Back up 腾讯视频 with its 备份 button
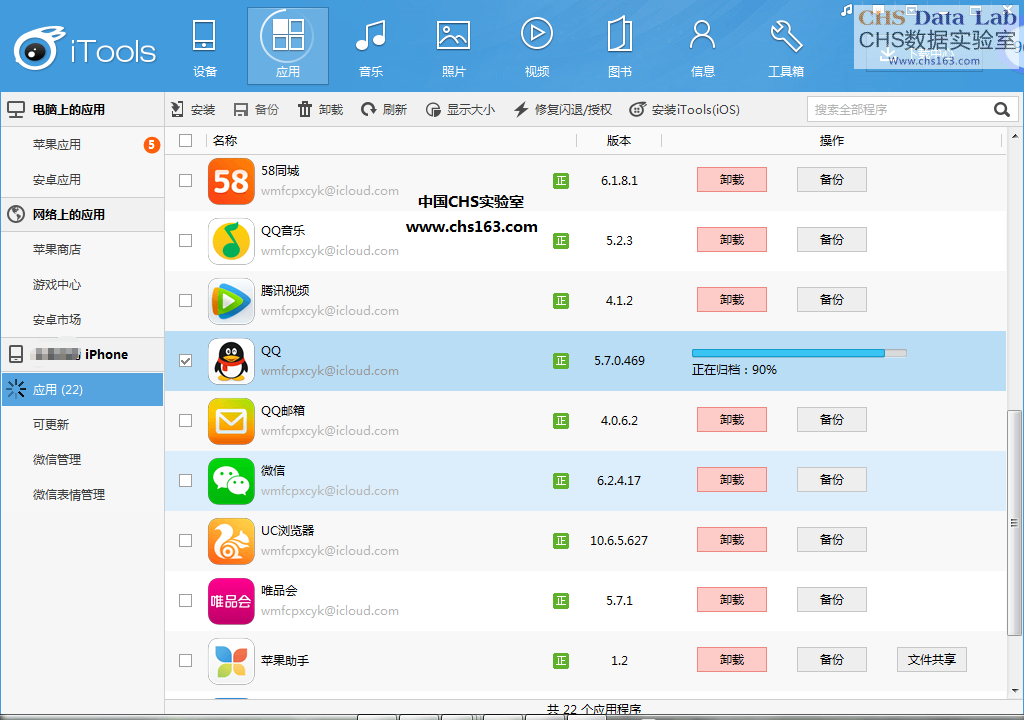This screenshot has height=720, width=1024. click(x=832, y=300)
